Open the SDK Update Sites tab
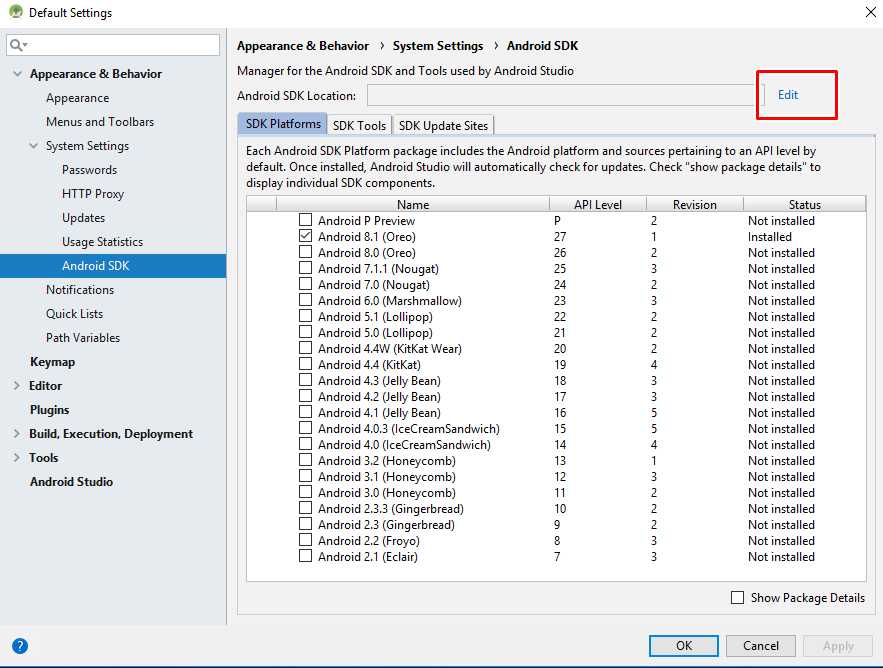This screenshot has width=883, height=668. click(443, 126)
